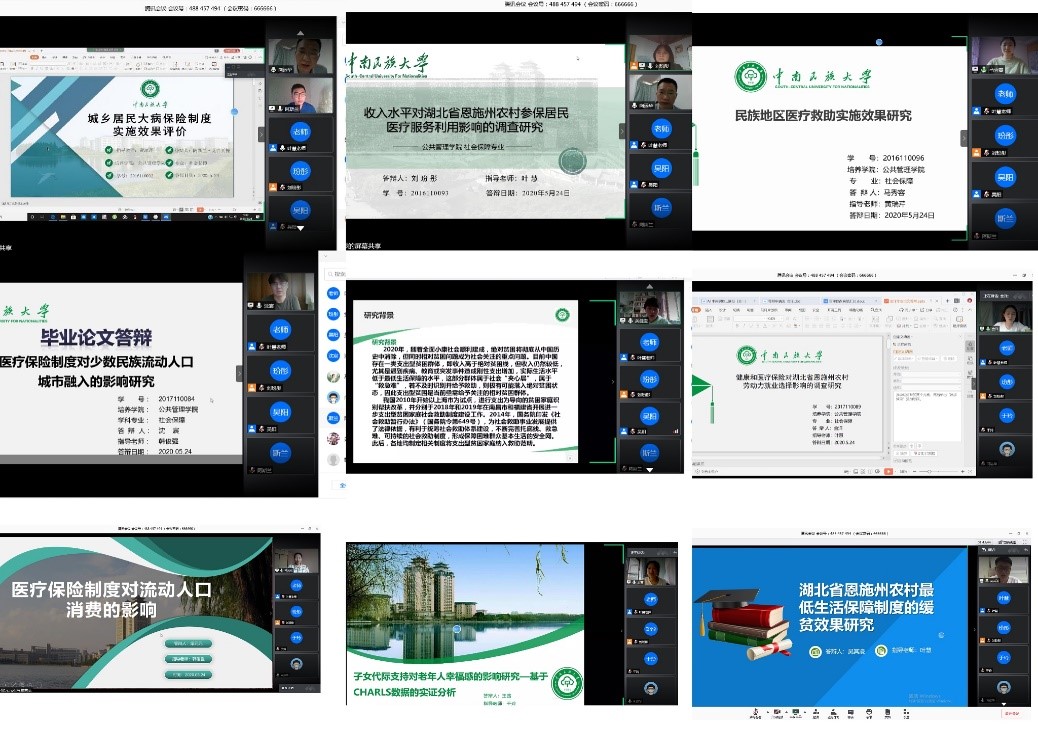
Task: Select 吴阳 avatar in 毕业论文答辩 meeting
Action: point(281,411)
